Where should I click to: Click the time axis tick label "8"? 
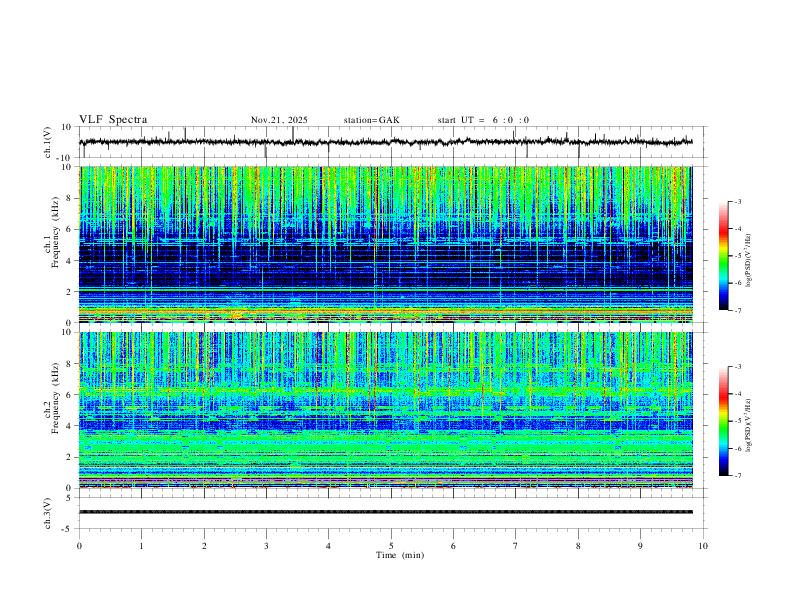(x=578, y=546)
